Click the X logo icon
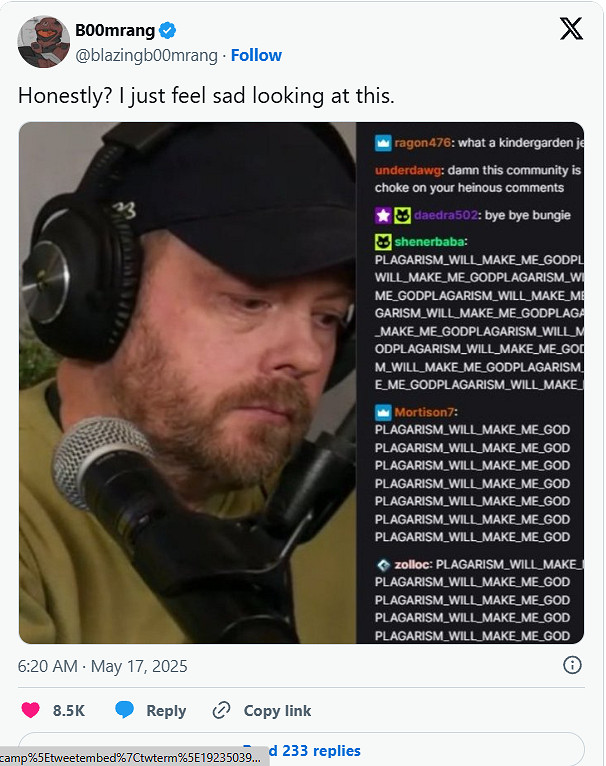 (571, 28)
